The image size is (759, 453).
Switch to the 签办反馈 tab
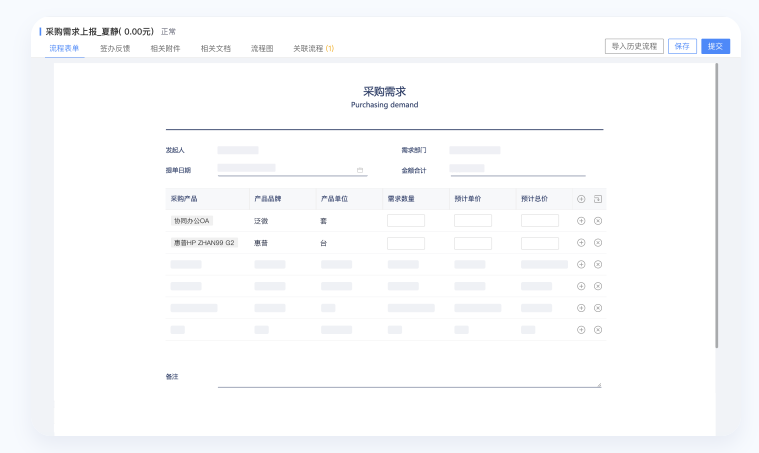point(115,48)
